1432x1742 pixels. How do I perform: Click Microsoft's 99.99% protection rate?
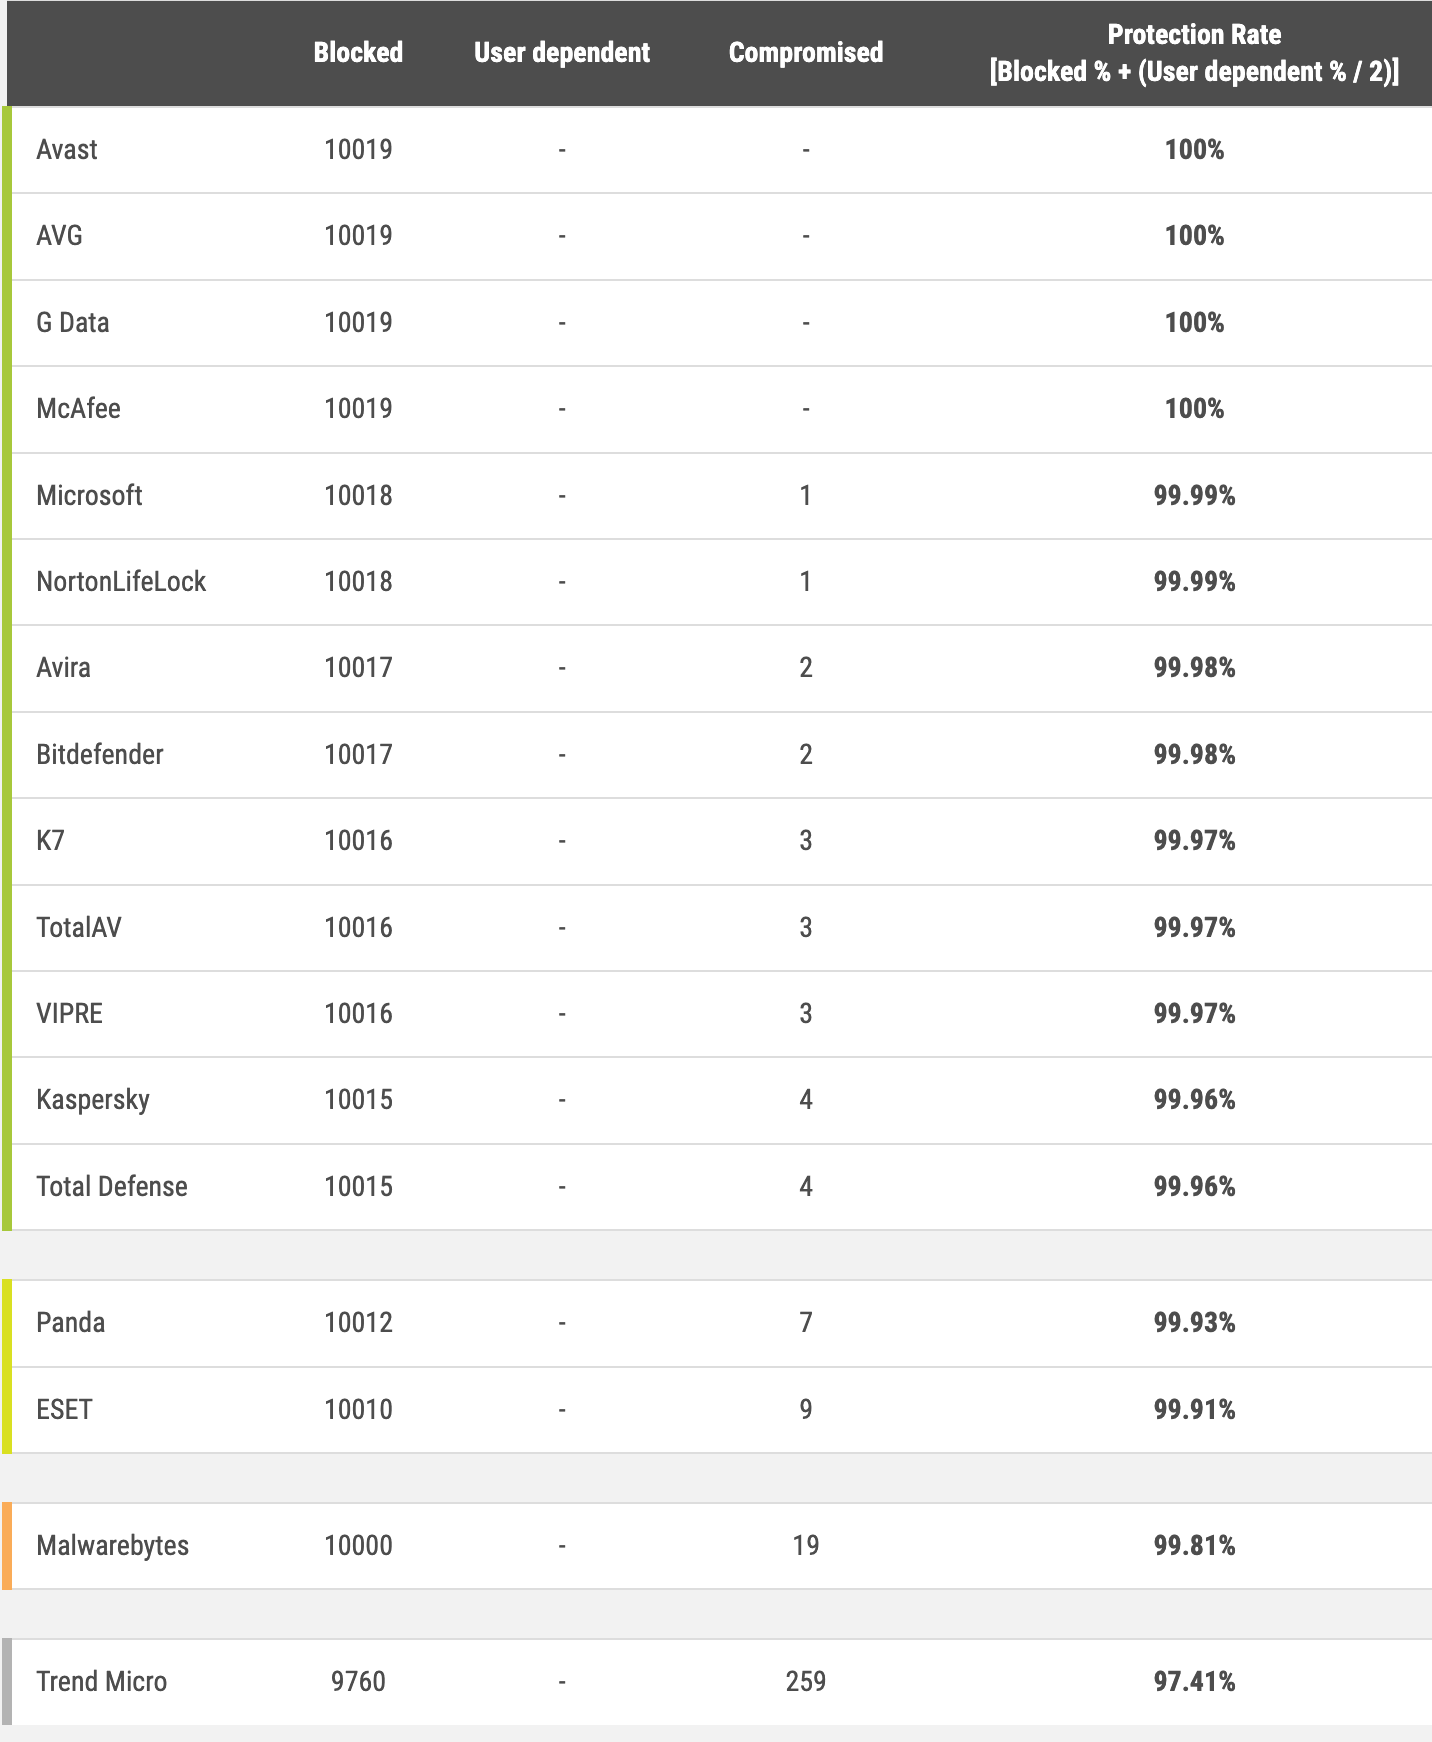pos(1194,496)
